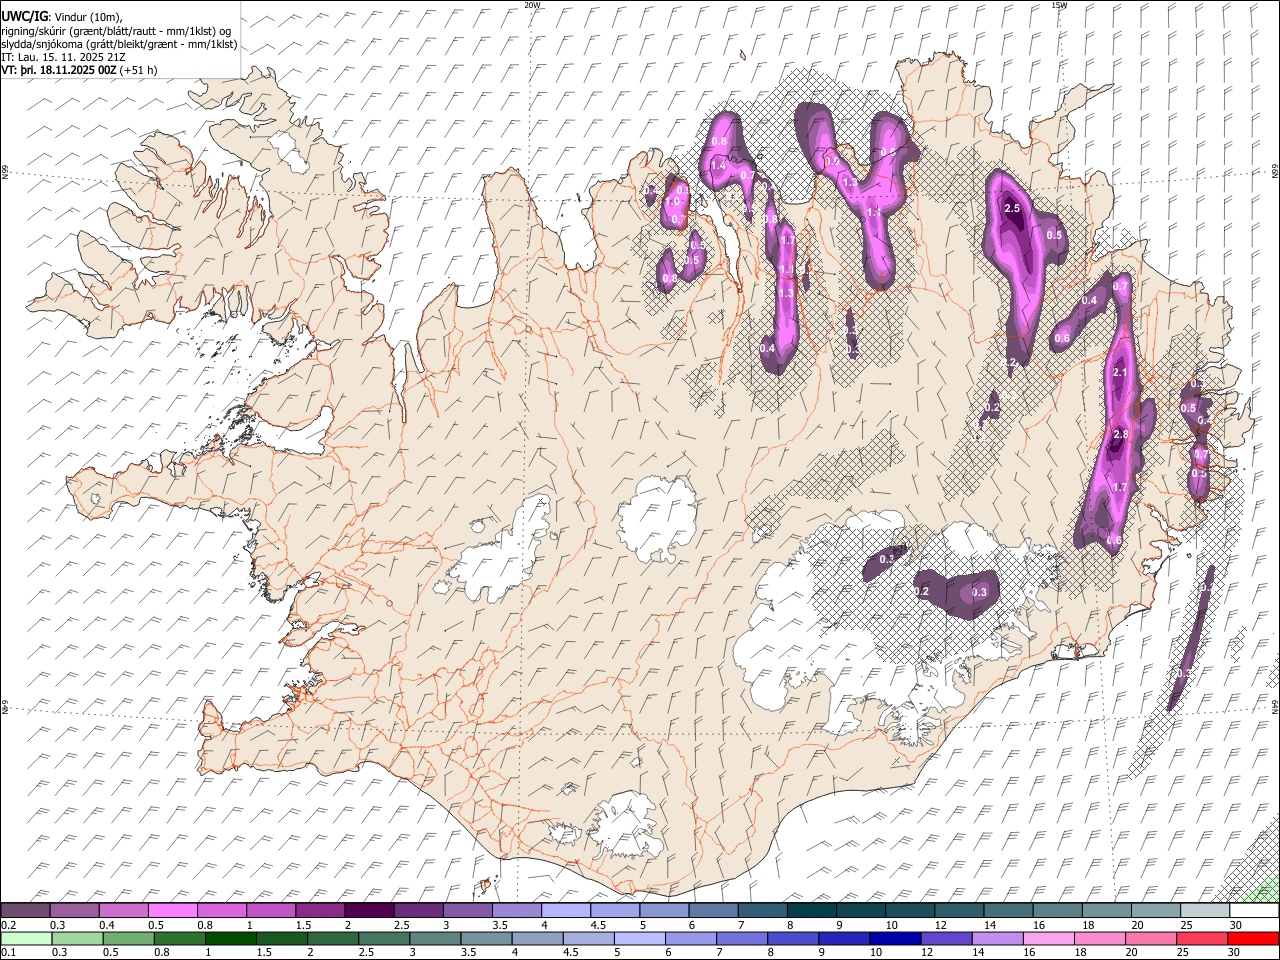Select rain scale swatch between 2 and 2.5
This screenshot has height=960, width=1280.
pos(332,938)
